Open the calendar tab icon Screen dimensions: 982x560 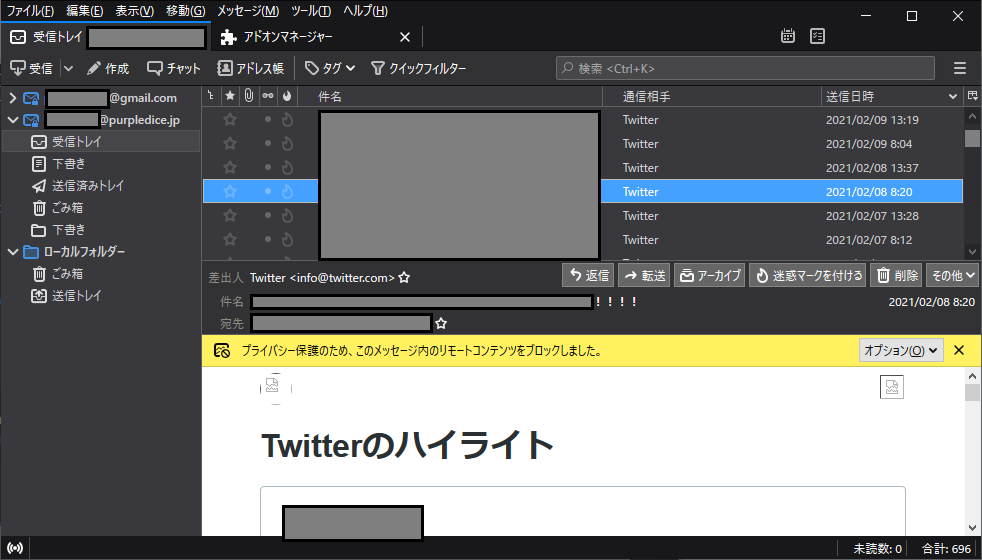[x=788, y=36]
